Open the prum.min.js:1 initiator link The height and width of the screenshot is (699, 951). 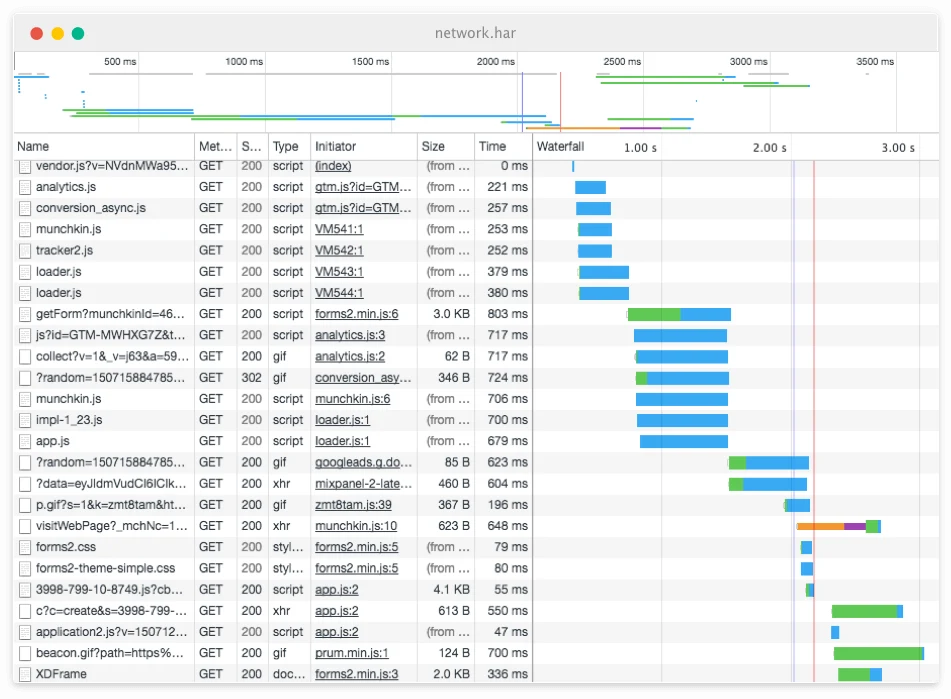352,653
